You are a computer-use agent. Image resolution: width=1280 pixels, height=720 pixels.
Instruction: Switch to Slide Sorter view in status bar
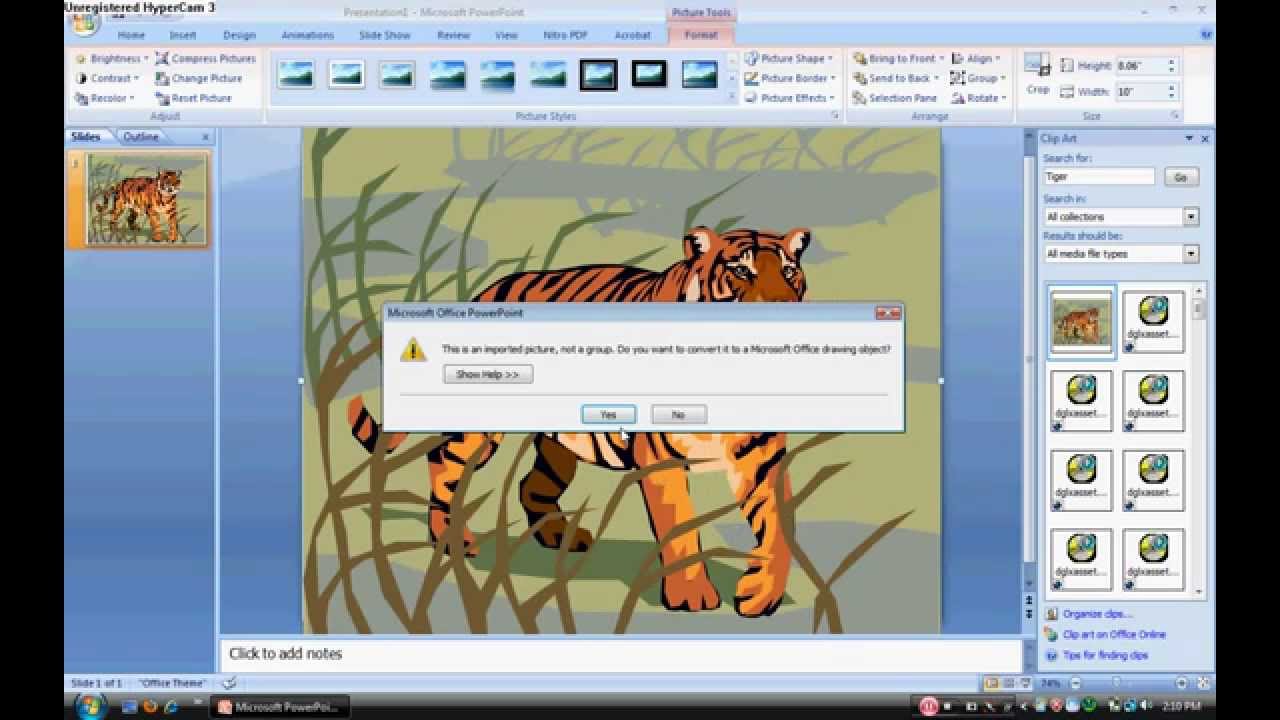[1008, 683]
